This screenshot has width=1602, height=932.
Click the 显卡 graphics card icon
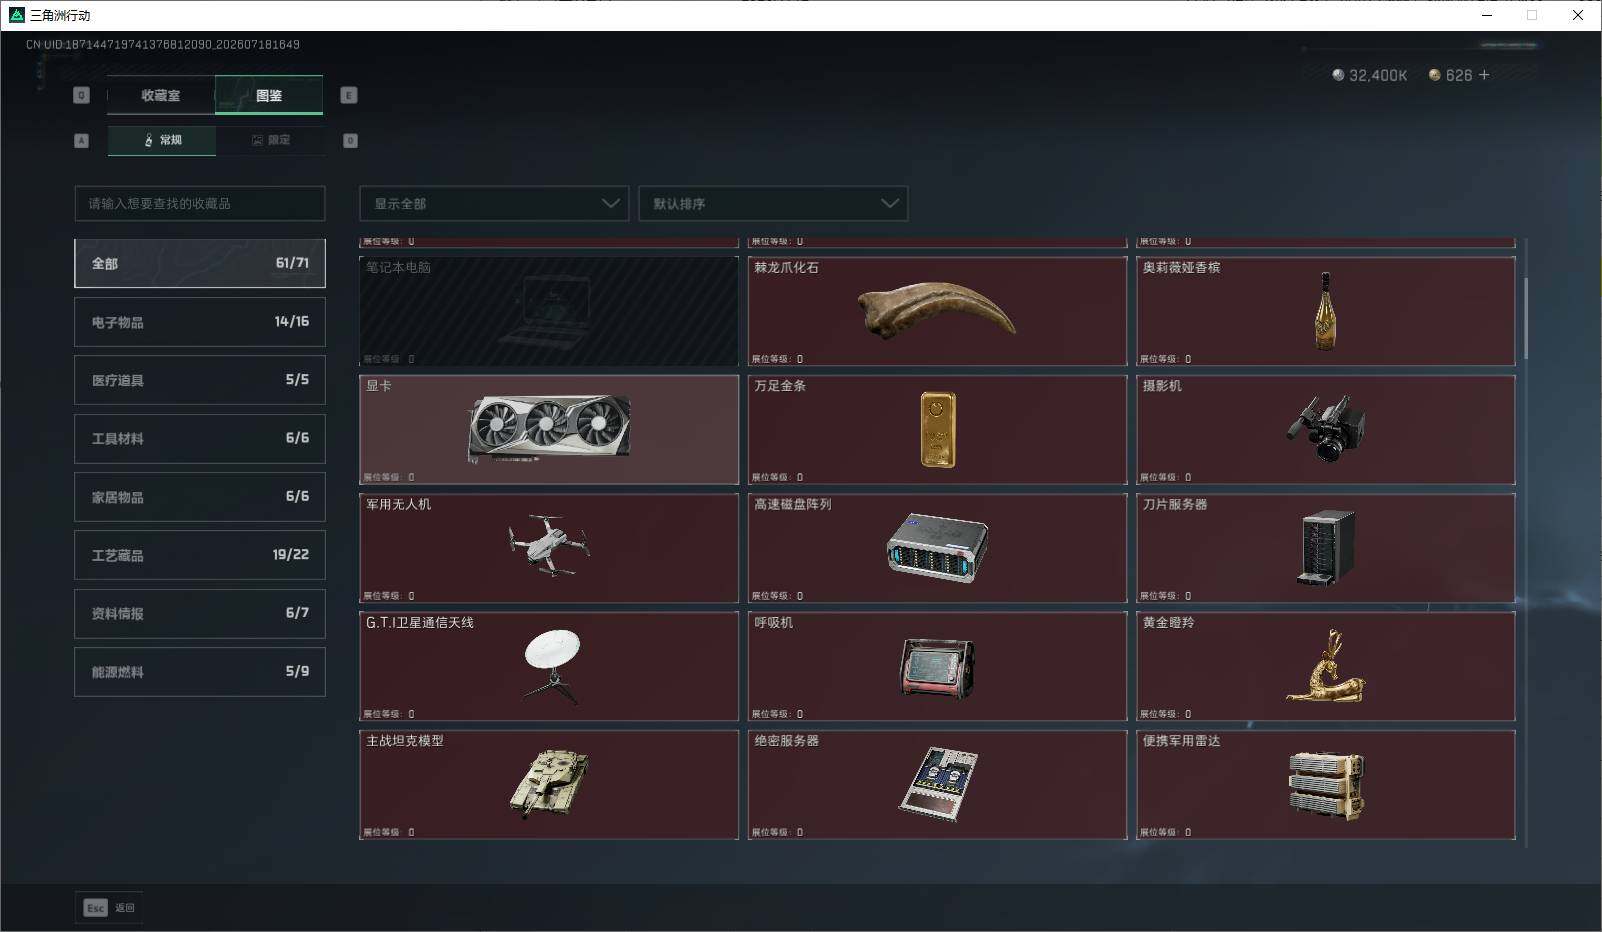(x=549, y=428)
